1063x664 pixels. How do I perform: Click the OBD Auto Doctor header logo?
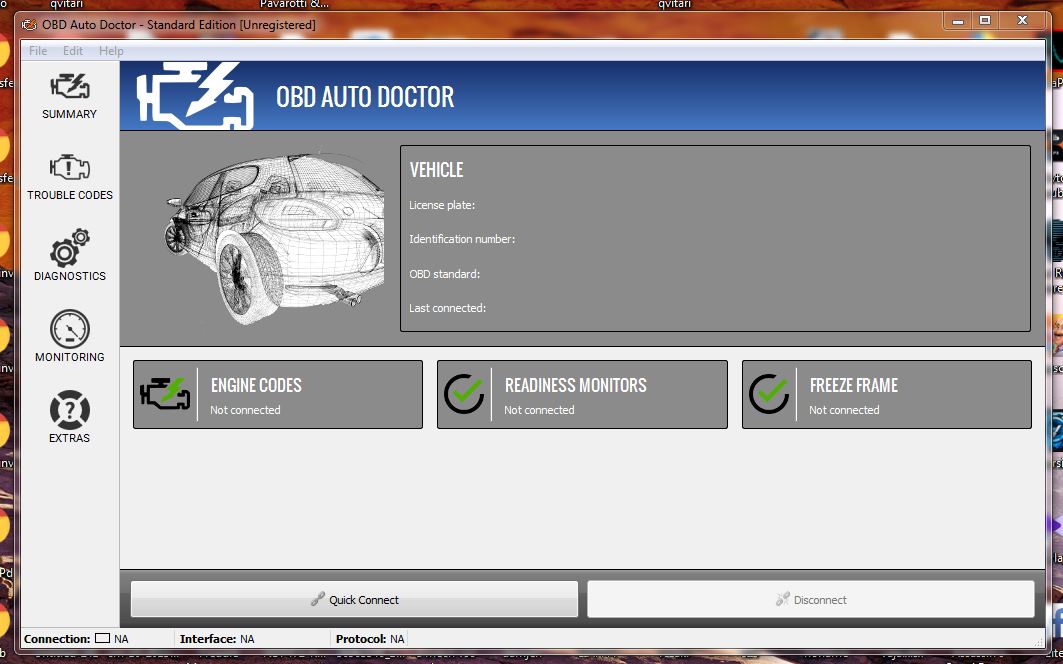(195, 96)
